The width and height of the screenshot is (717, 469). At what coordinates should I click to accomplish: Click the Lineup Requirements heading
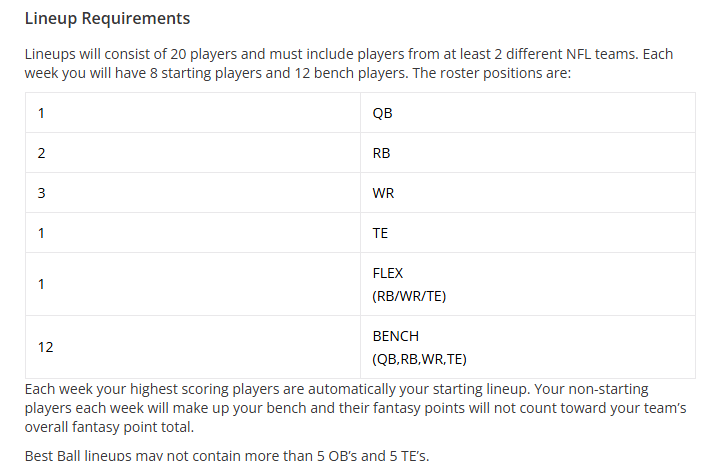(107, 19)
